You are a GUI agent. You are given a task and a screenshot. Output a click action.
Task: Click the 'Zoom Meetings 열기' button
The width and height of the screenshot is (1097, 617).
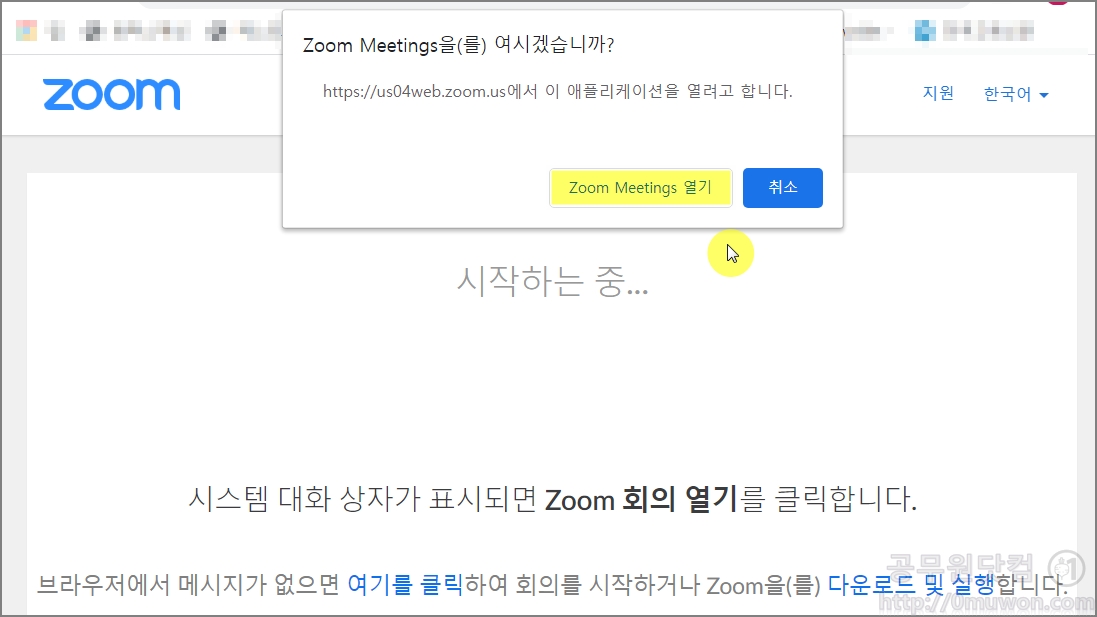(x=640, y=187)
